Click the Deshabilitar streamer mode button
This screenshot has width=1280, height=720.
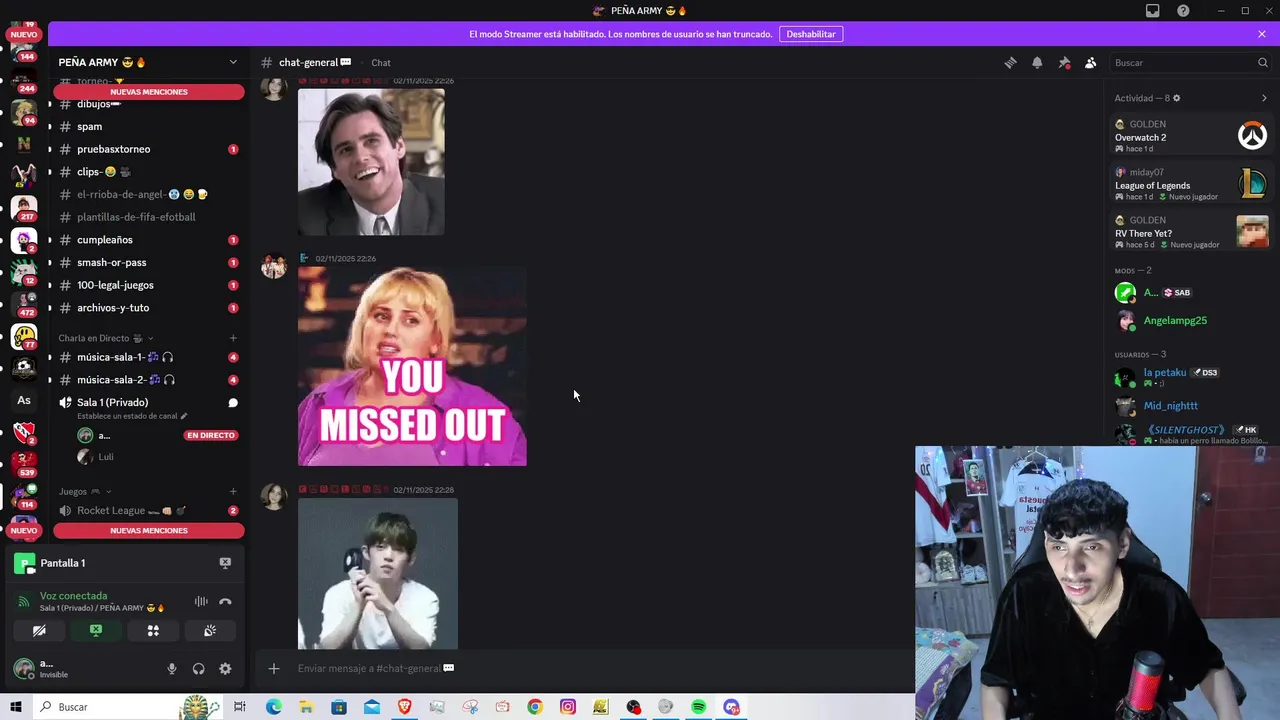tap(810, 34)
